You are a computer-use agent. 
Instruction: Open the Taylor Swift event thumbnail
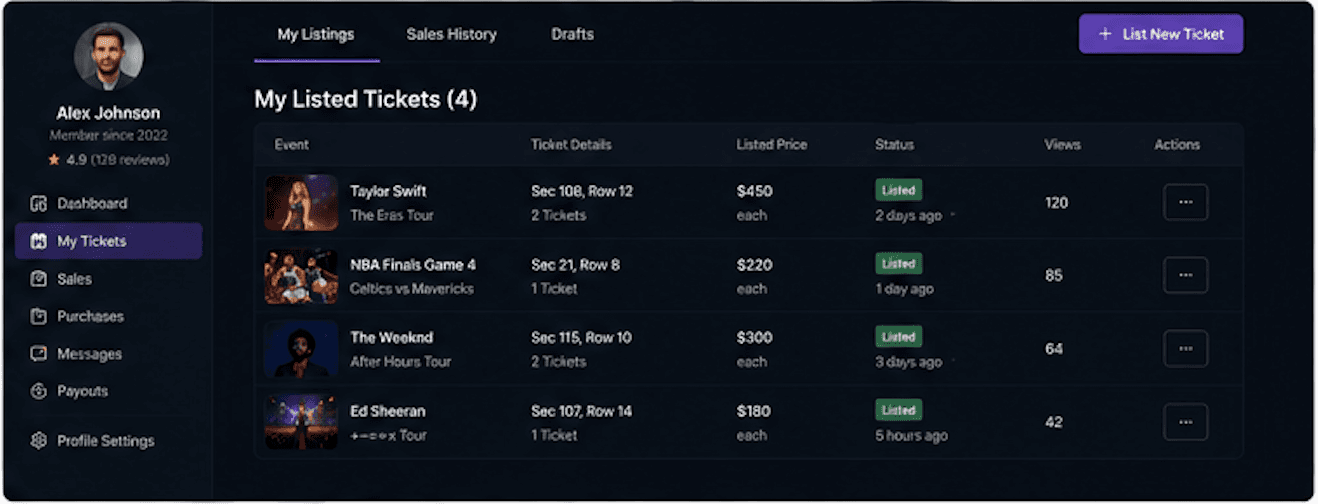tap(301, 203)
